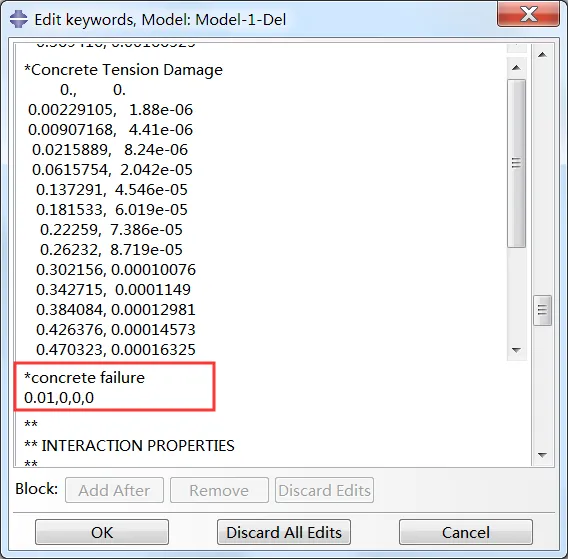
Task: Click the row 0.470323, 0.00016325
Action: click(x=116, y=350)
